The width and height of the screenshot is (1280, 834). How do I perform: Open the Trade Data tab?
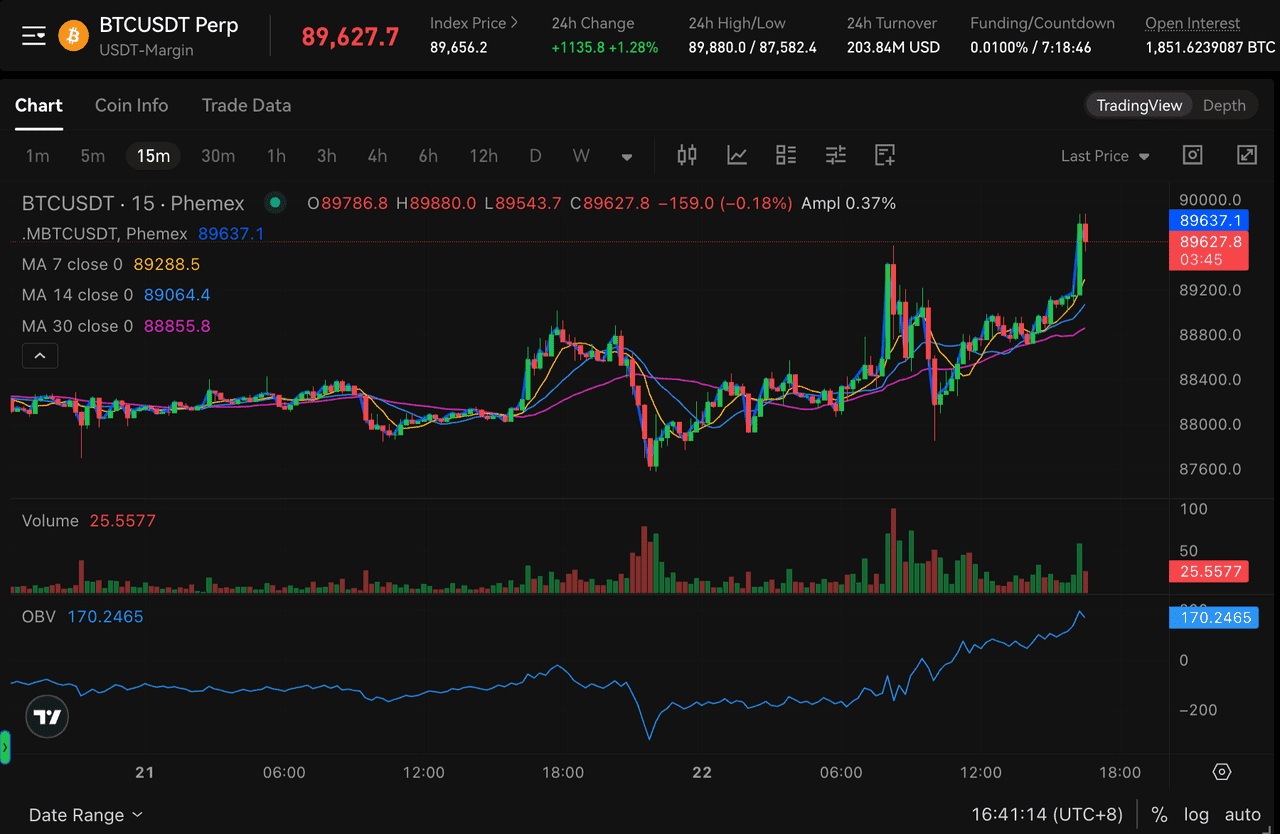click(246, 105)
